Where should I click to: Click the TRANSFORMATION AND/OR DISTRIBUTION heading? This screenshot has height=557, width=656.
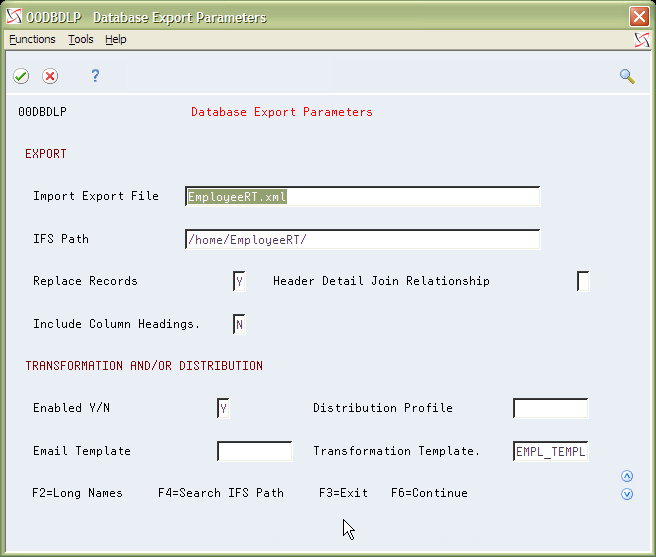(144, 366)
